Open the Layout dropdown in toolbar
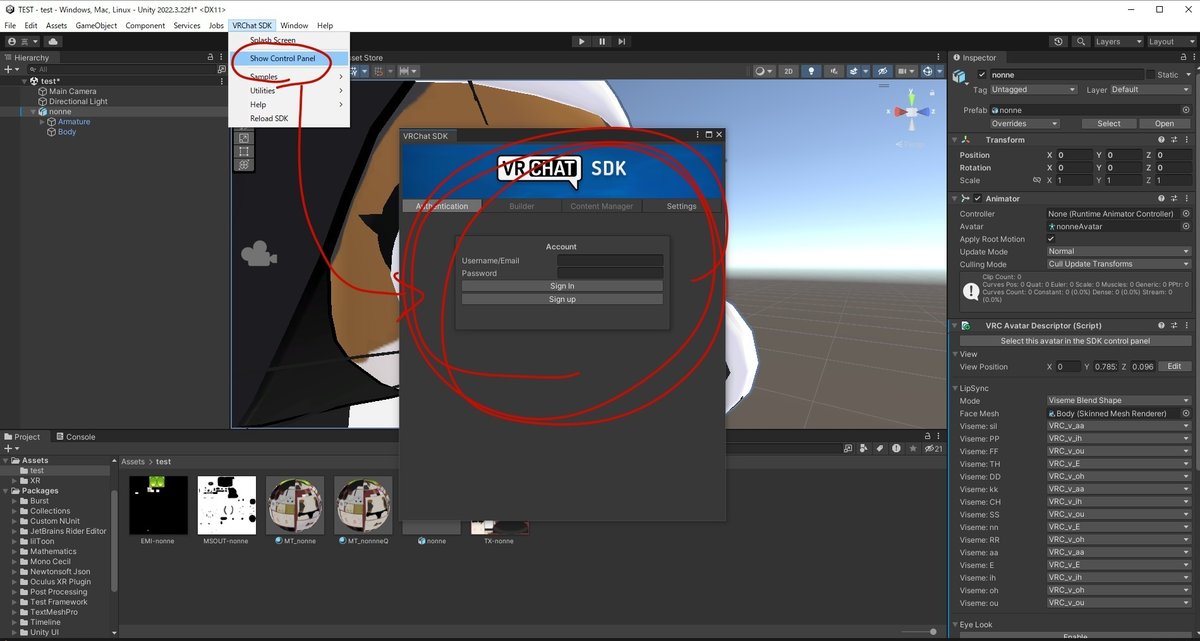1200x641 pixels. [1170, 42]
